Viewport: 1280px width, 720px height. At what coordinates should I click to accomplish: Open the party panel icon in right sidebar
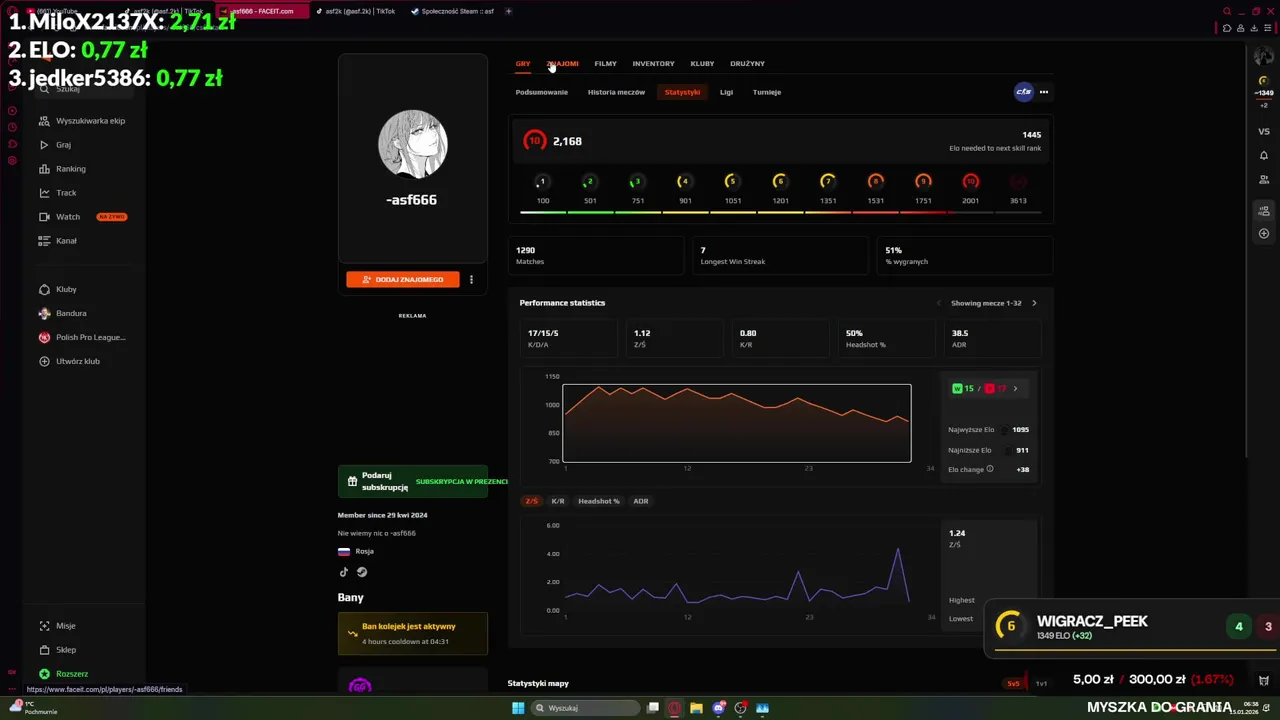[1264, 211]
